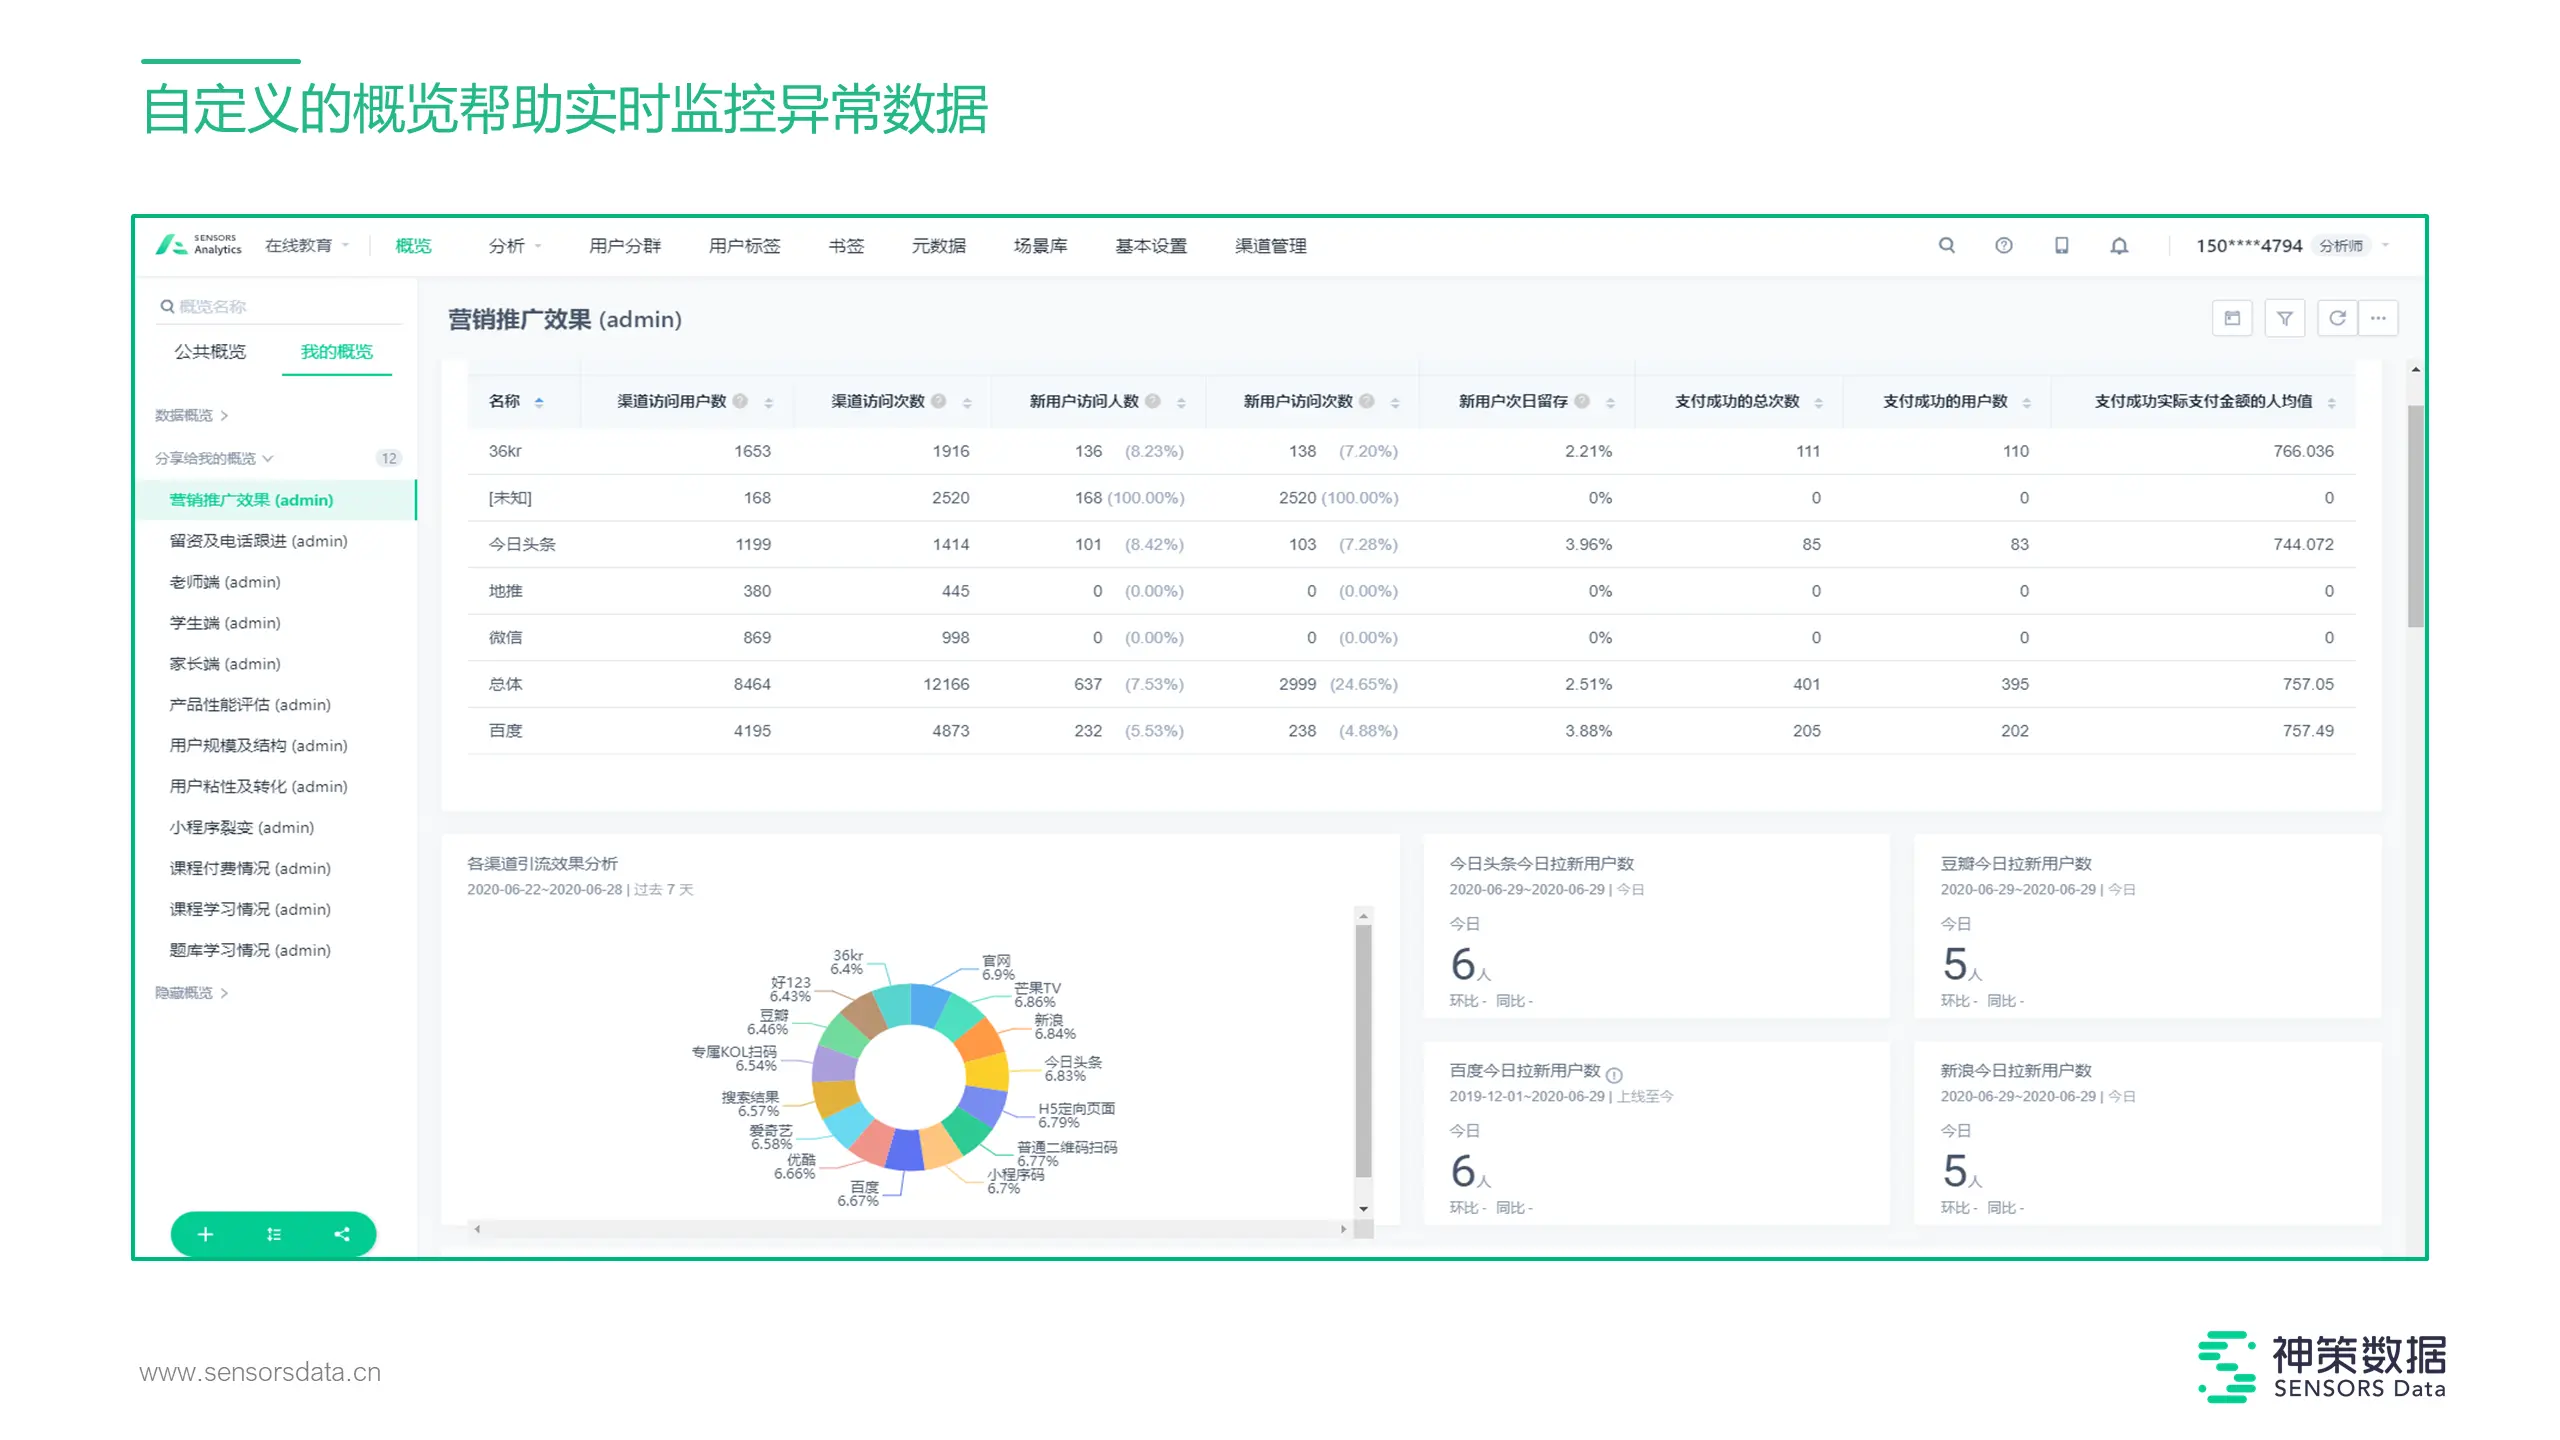Sort table by 渠道访问用户数 column

click(x=768, y=402)
